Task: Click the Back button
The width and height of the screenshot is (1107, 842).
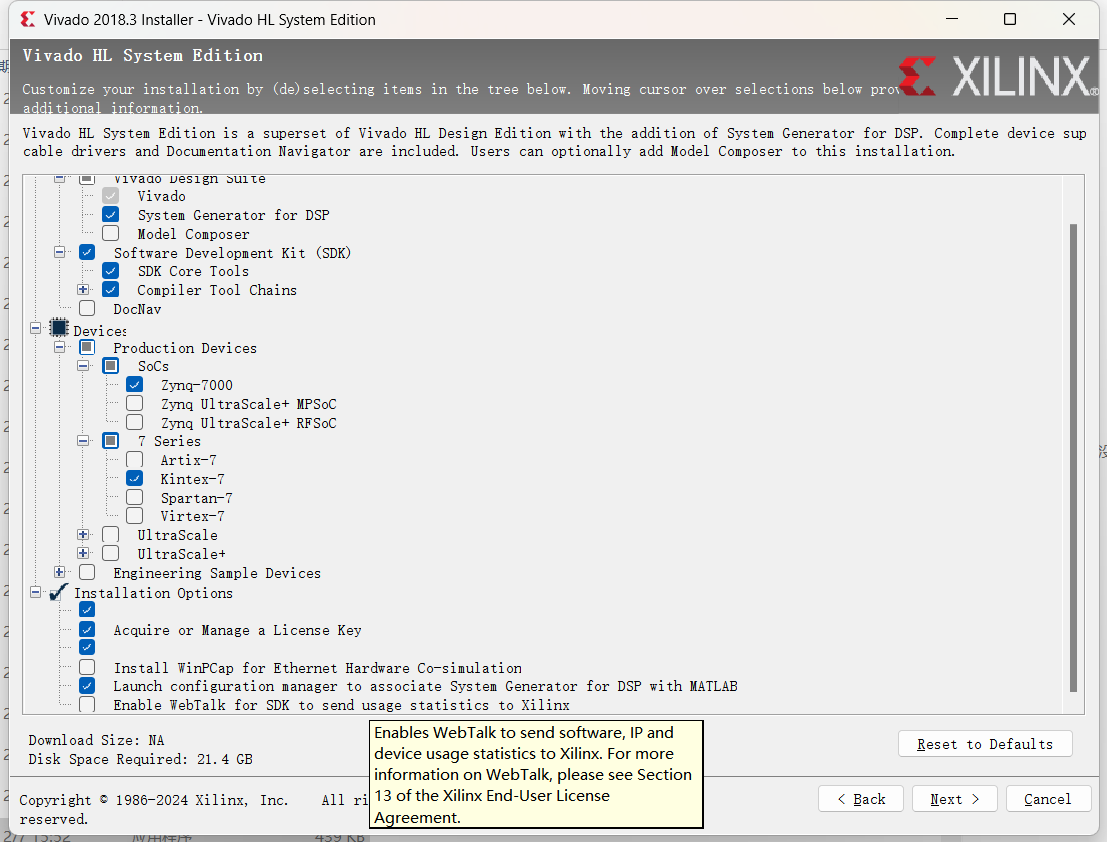Action: click(861, 799)
